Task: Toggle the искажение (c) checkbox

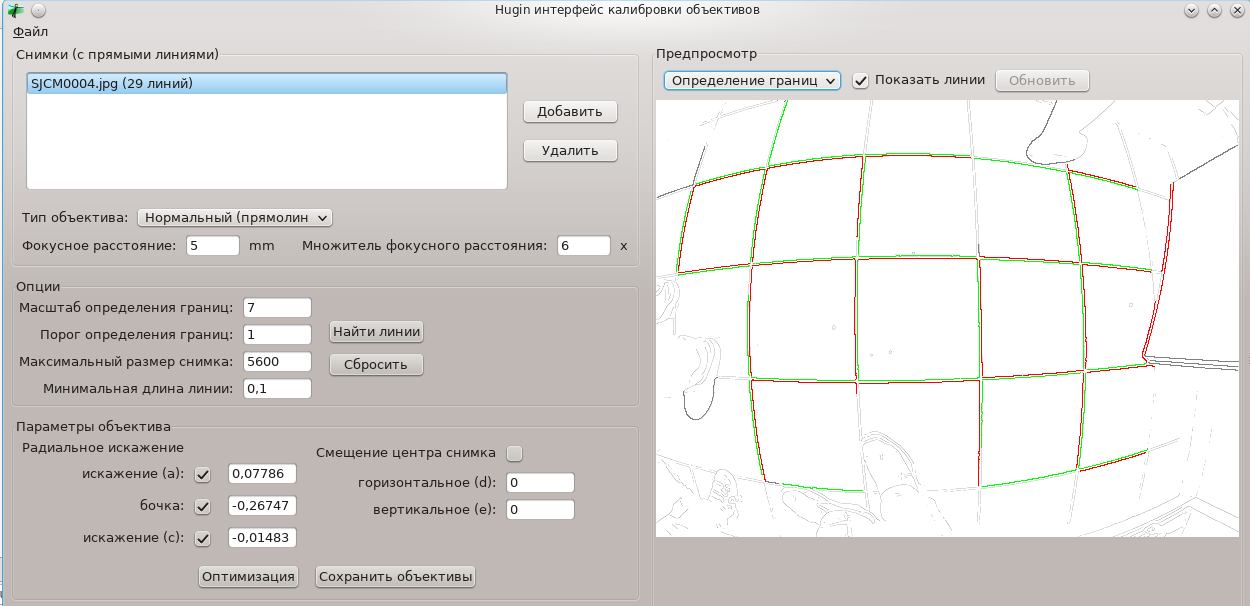Action: [203, 538]
